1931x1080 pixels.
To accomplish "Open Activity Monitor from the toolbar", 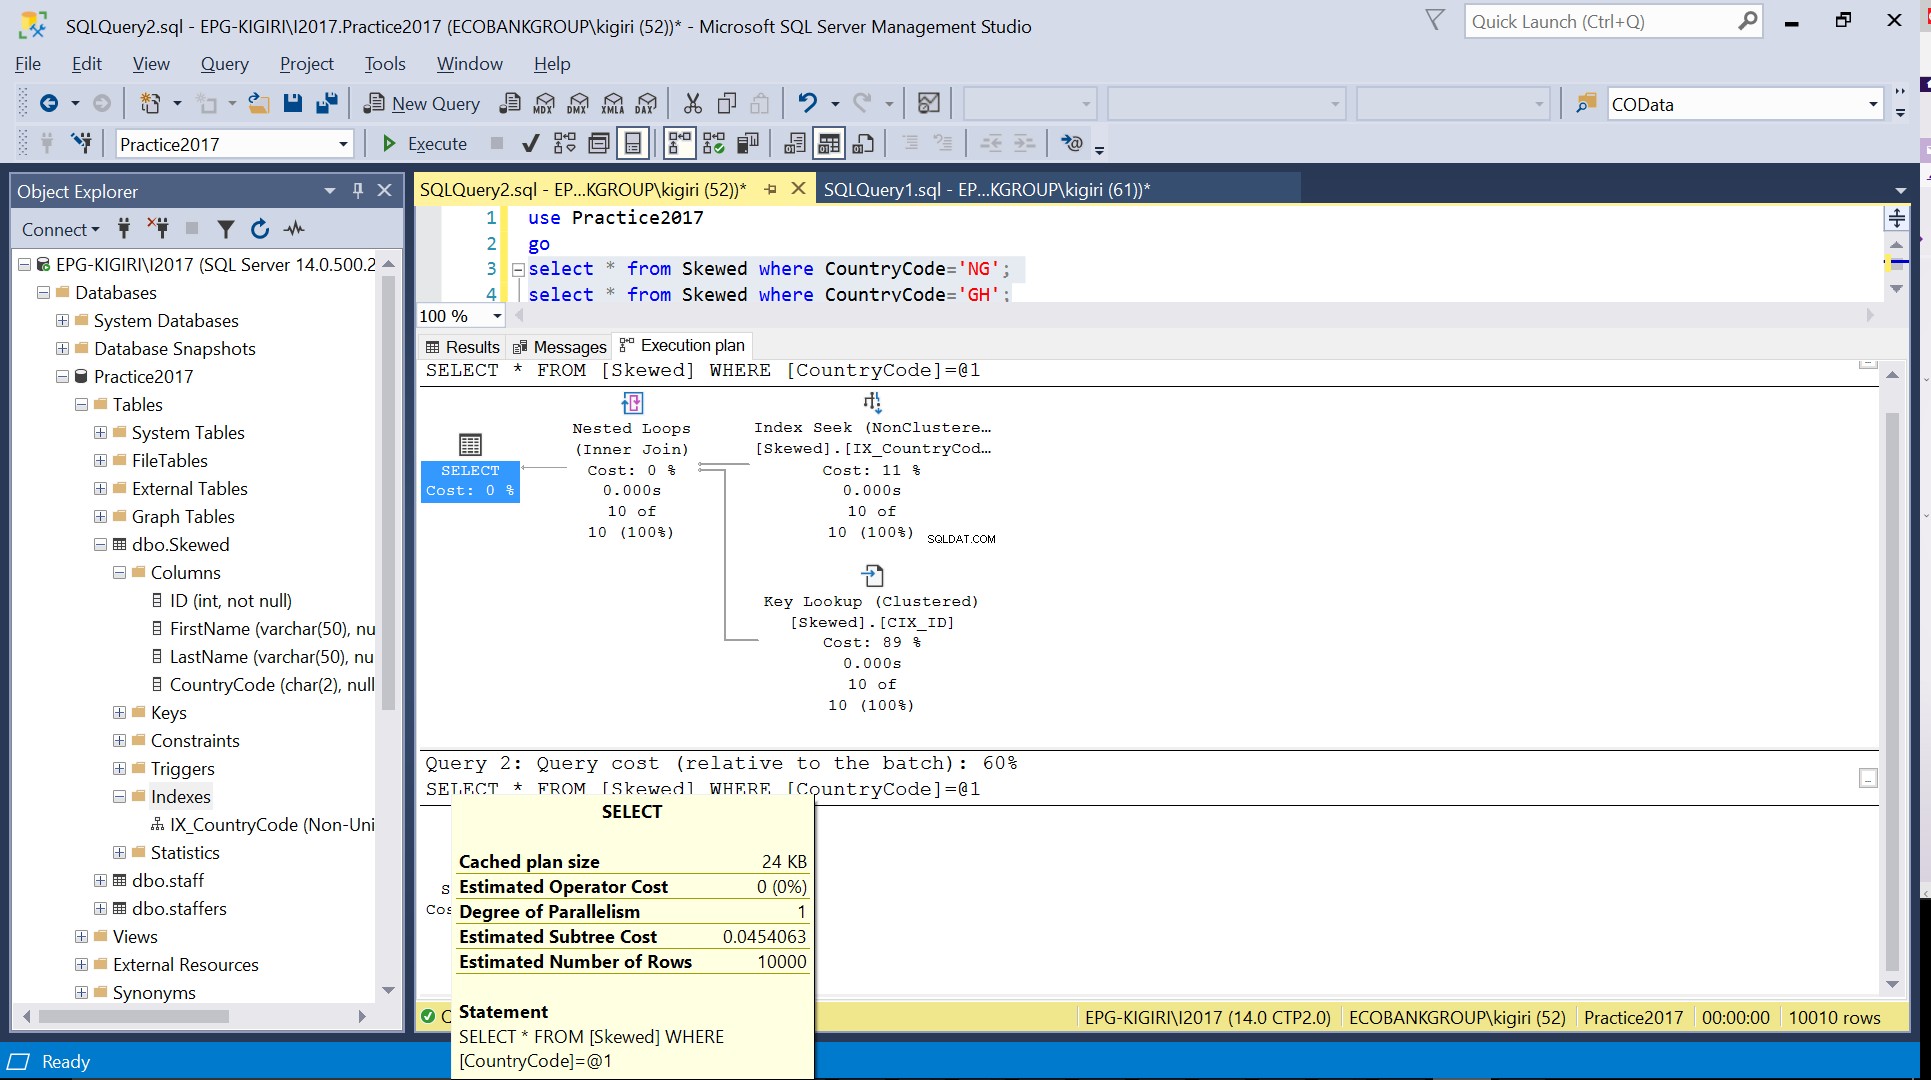I will [x=929, y=103].
